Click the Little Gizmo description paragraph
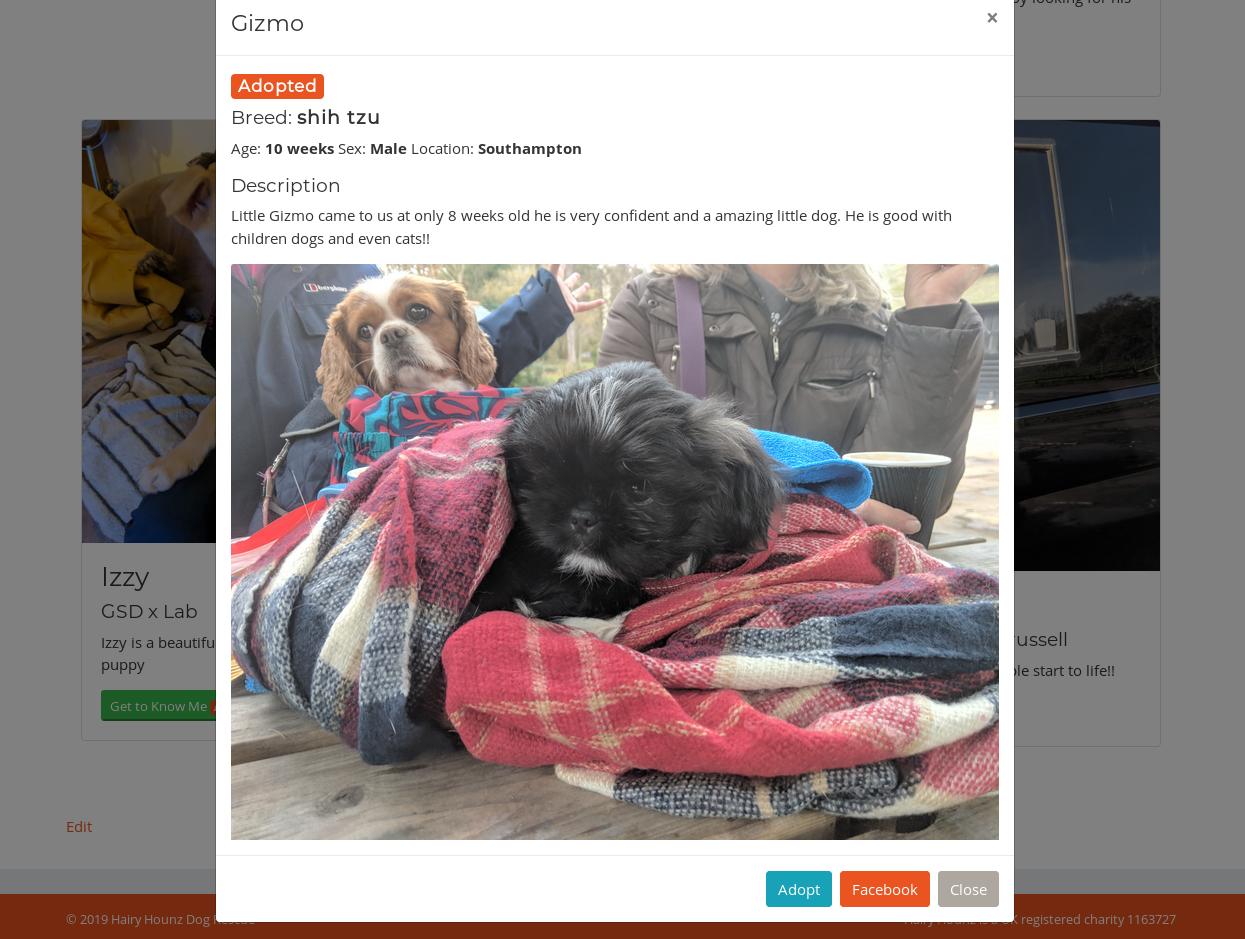The height and width of the screenshot is (939, 1245). [592, 227]
